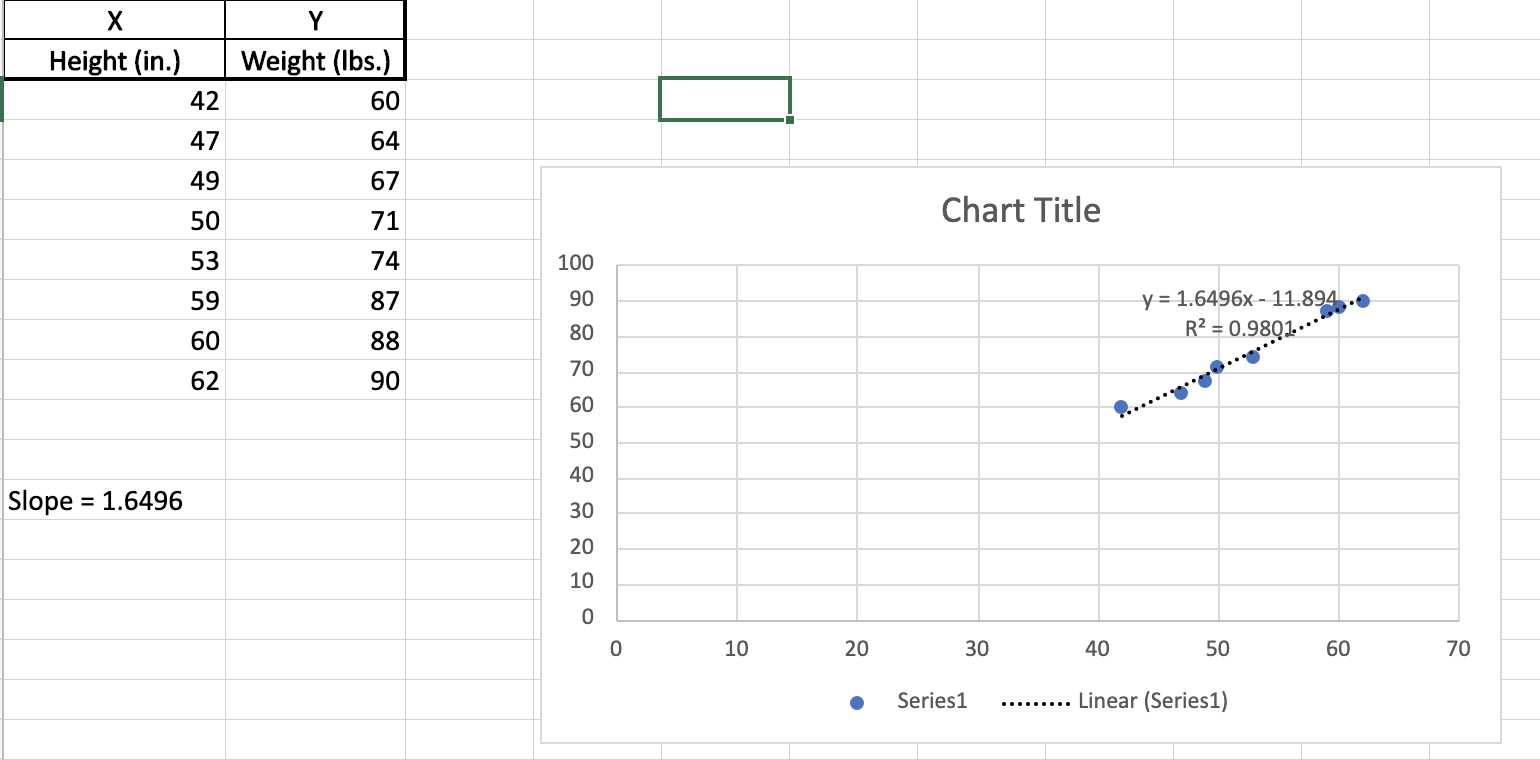
Task: Select the weight cell containing 67
Action: (x=315, y=180)
